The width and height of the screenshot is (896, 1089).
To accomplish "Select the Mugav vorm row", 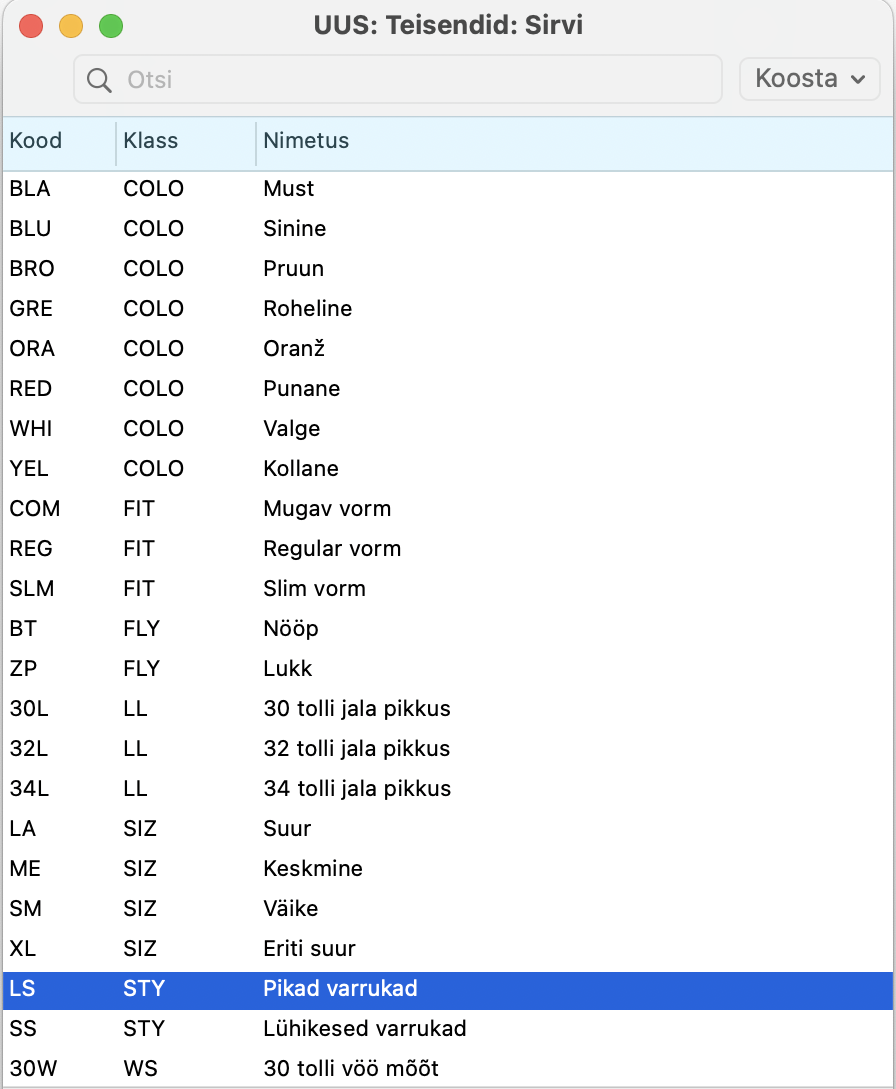I will click(448, 508).
